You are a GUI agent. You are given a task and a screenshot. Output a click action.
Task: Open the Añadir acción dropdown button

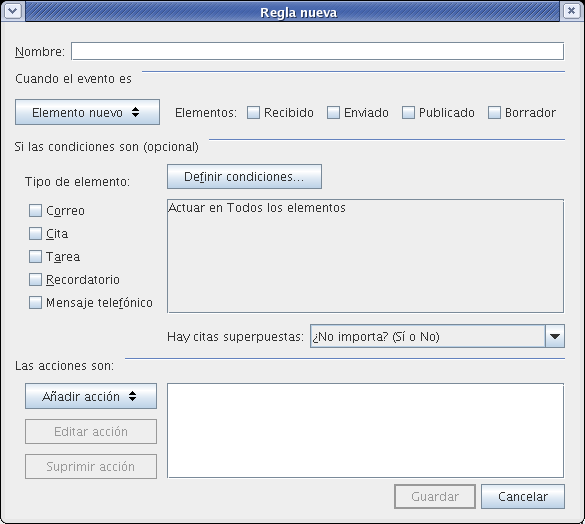[91, 396]
